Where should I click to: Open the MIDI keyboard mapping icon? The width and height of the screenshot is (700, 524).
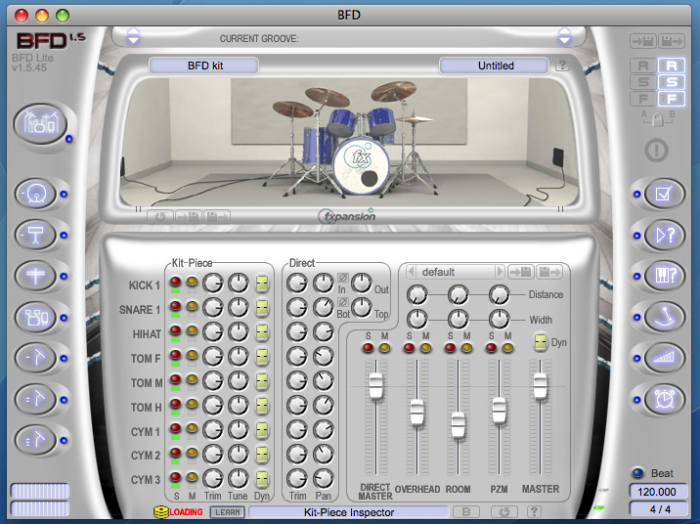(664, 276)
